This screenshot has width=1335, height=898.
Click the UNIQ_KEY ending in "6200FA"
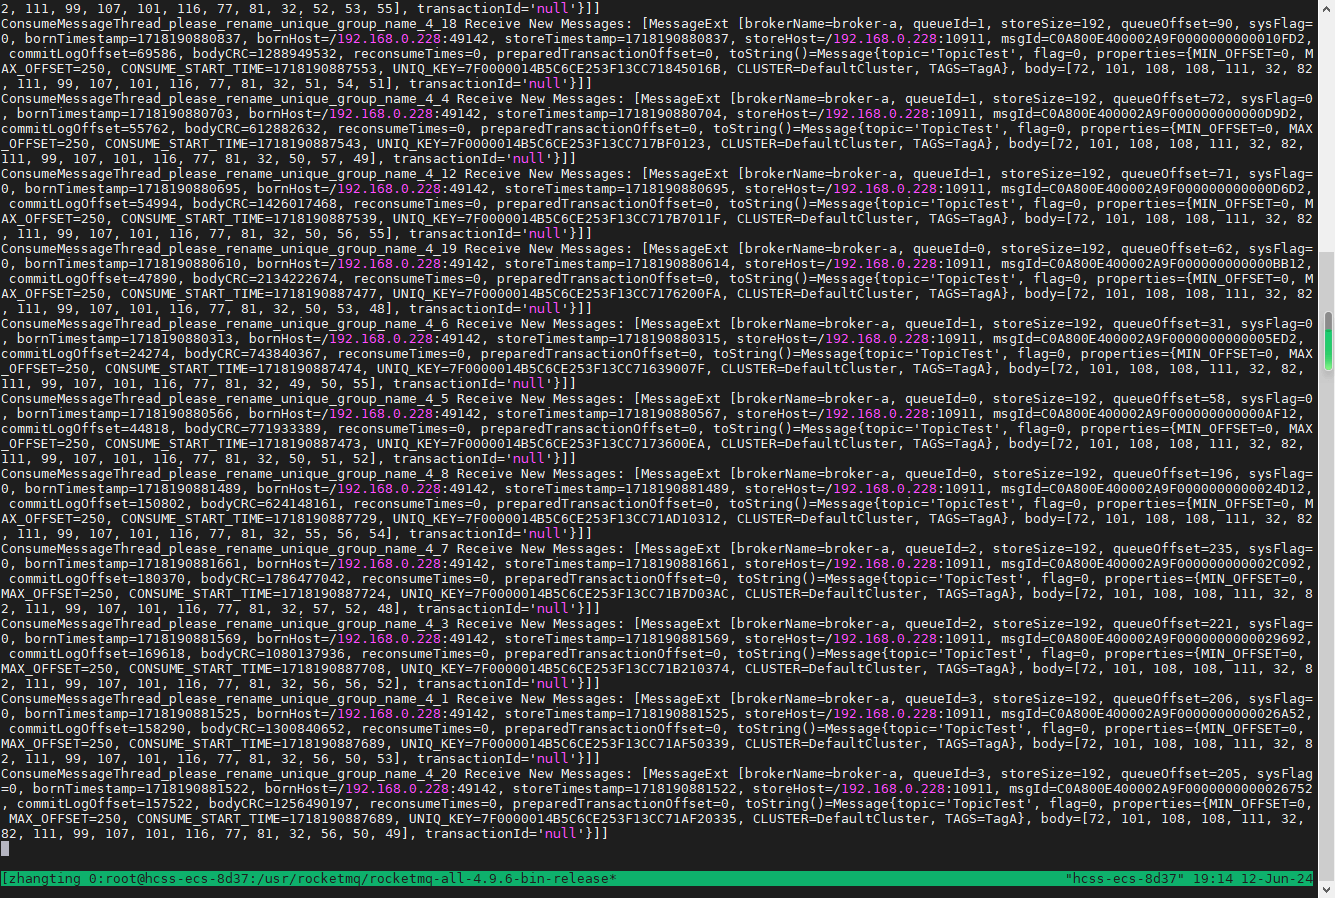tap(556, 294)
